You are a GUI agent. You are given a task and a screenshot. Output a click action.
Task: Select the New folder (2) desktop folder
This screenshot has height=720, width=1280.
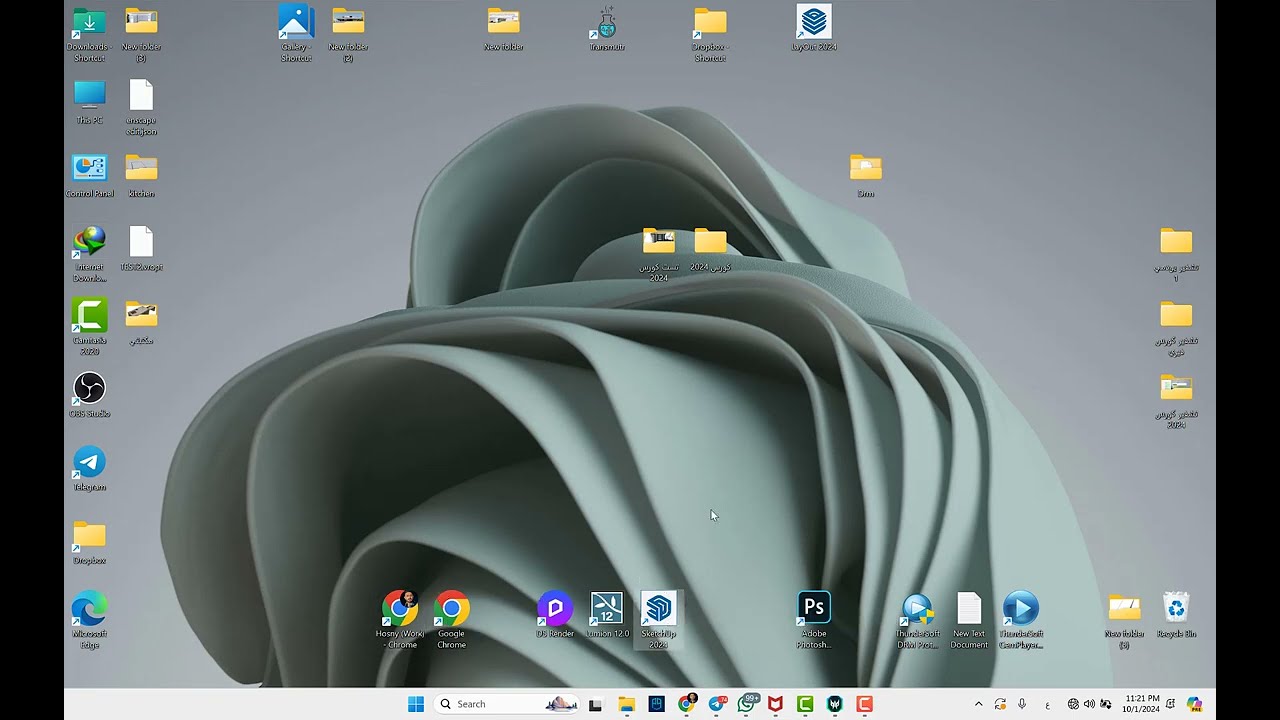(348, 34)
